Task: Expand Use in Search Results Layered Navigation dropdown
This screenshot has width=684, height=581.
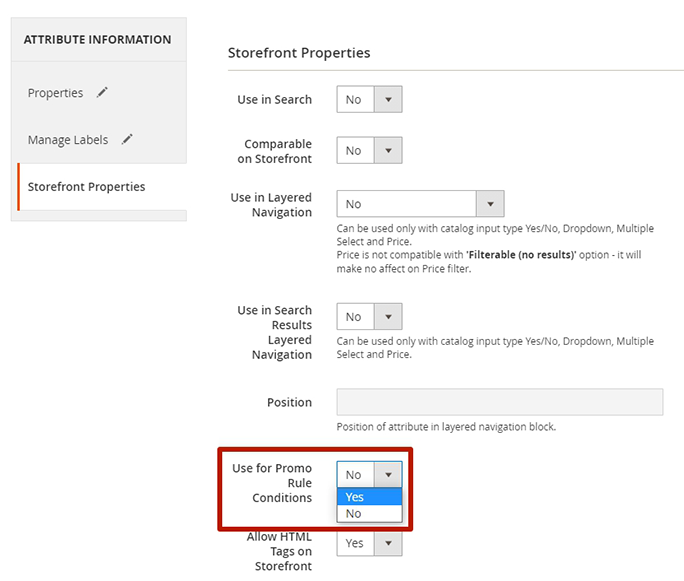Action: pos(369,317)
